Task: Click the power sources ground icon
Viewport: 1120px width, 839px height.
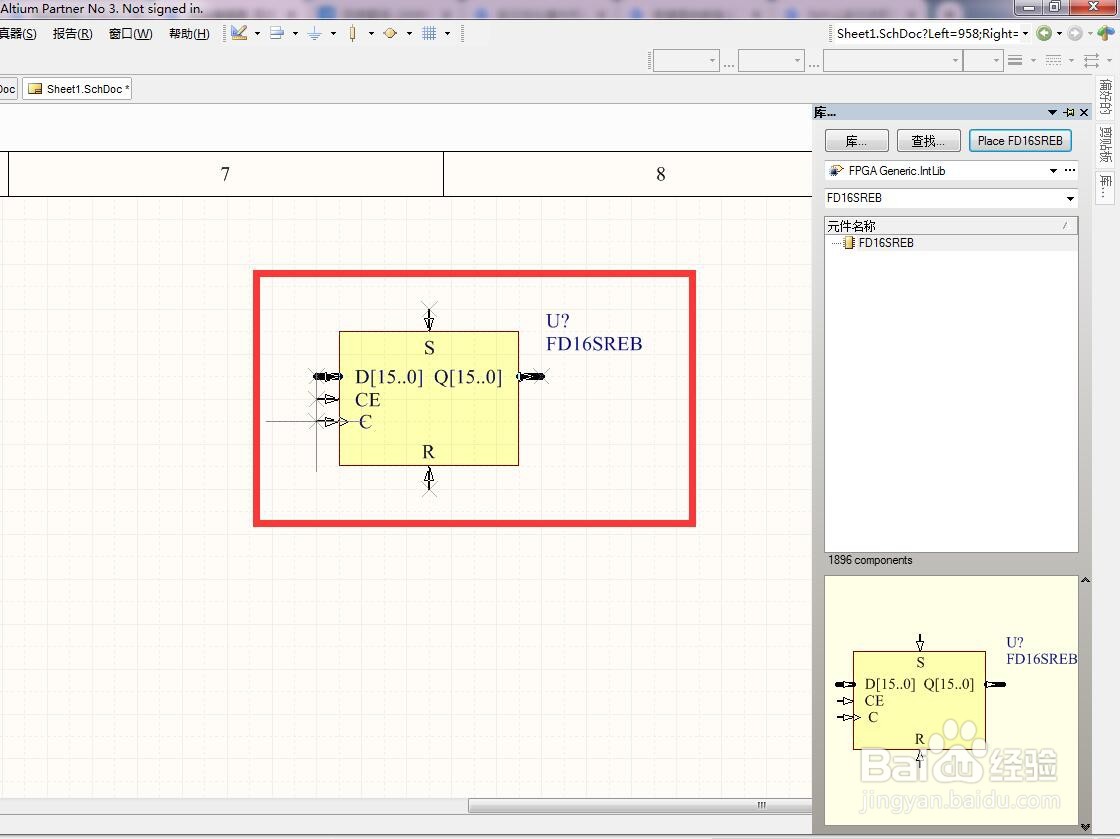Action: (314, 33)
